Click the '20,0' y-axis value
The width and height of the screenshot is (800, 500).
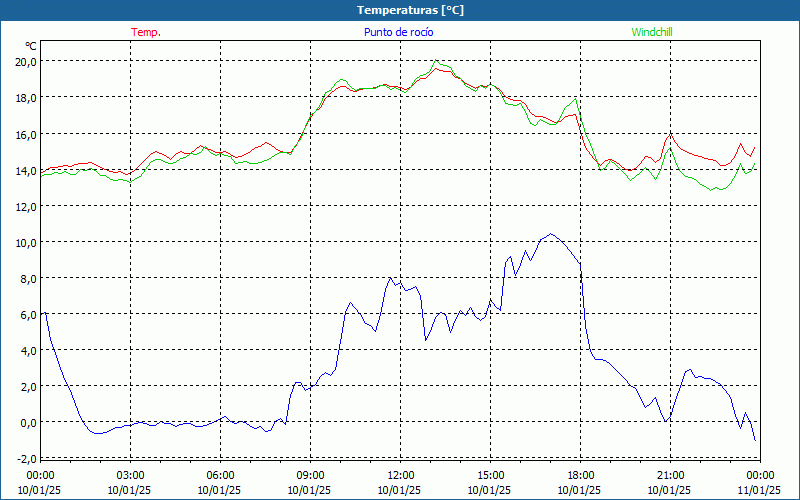(x=26, y=62)
